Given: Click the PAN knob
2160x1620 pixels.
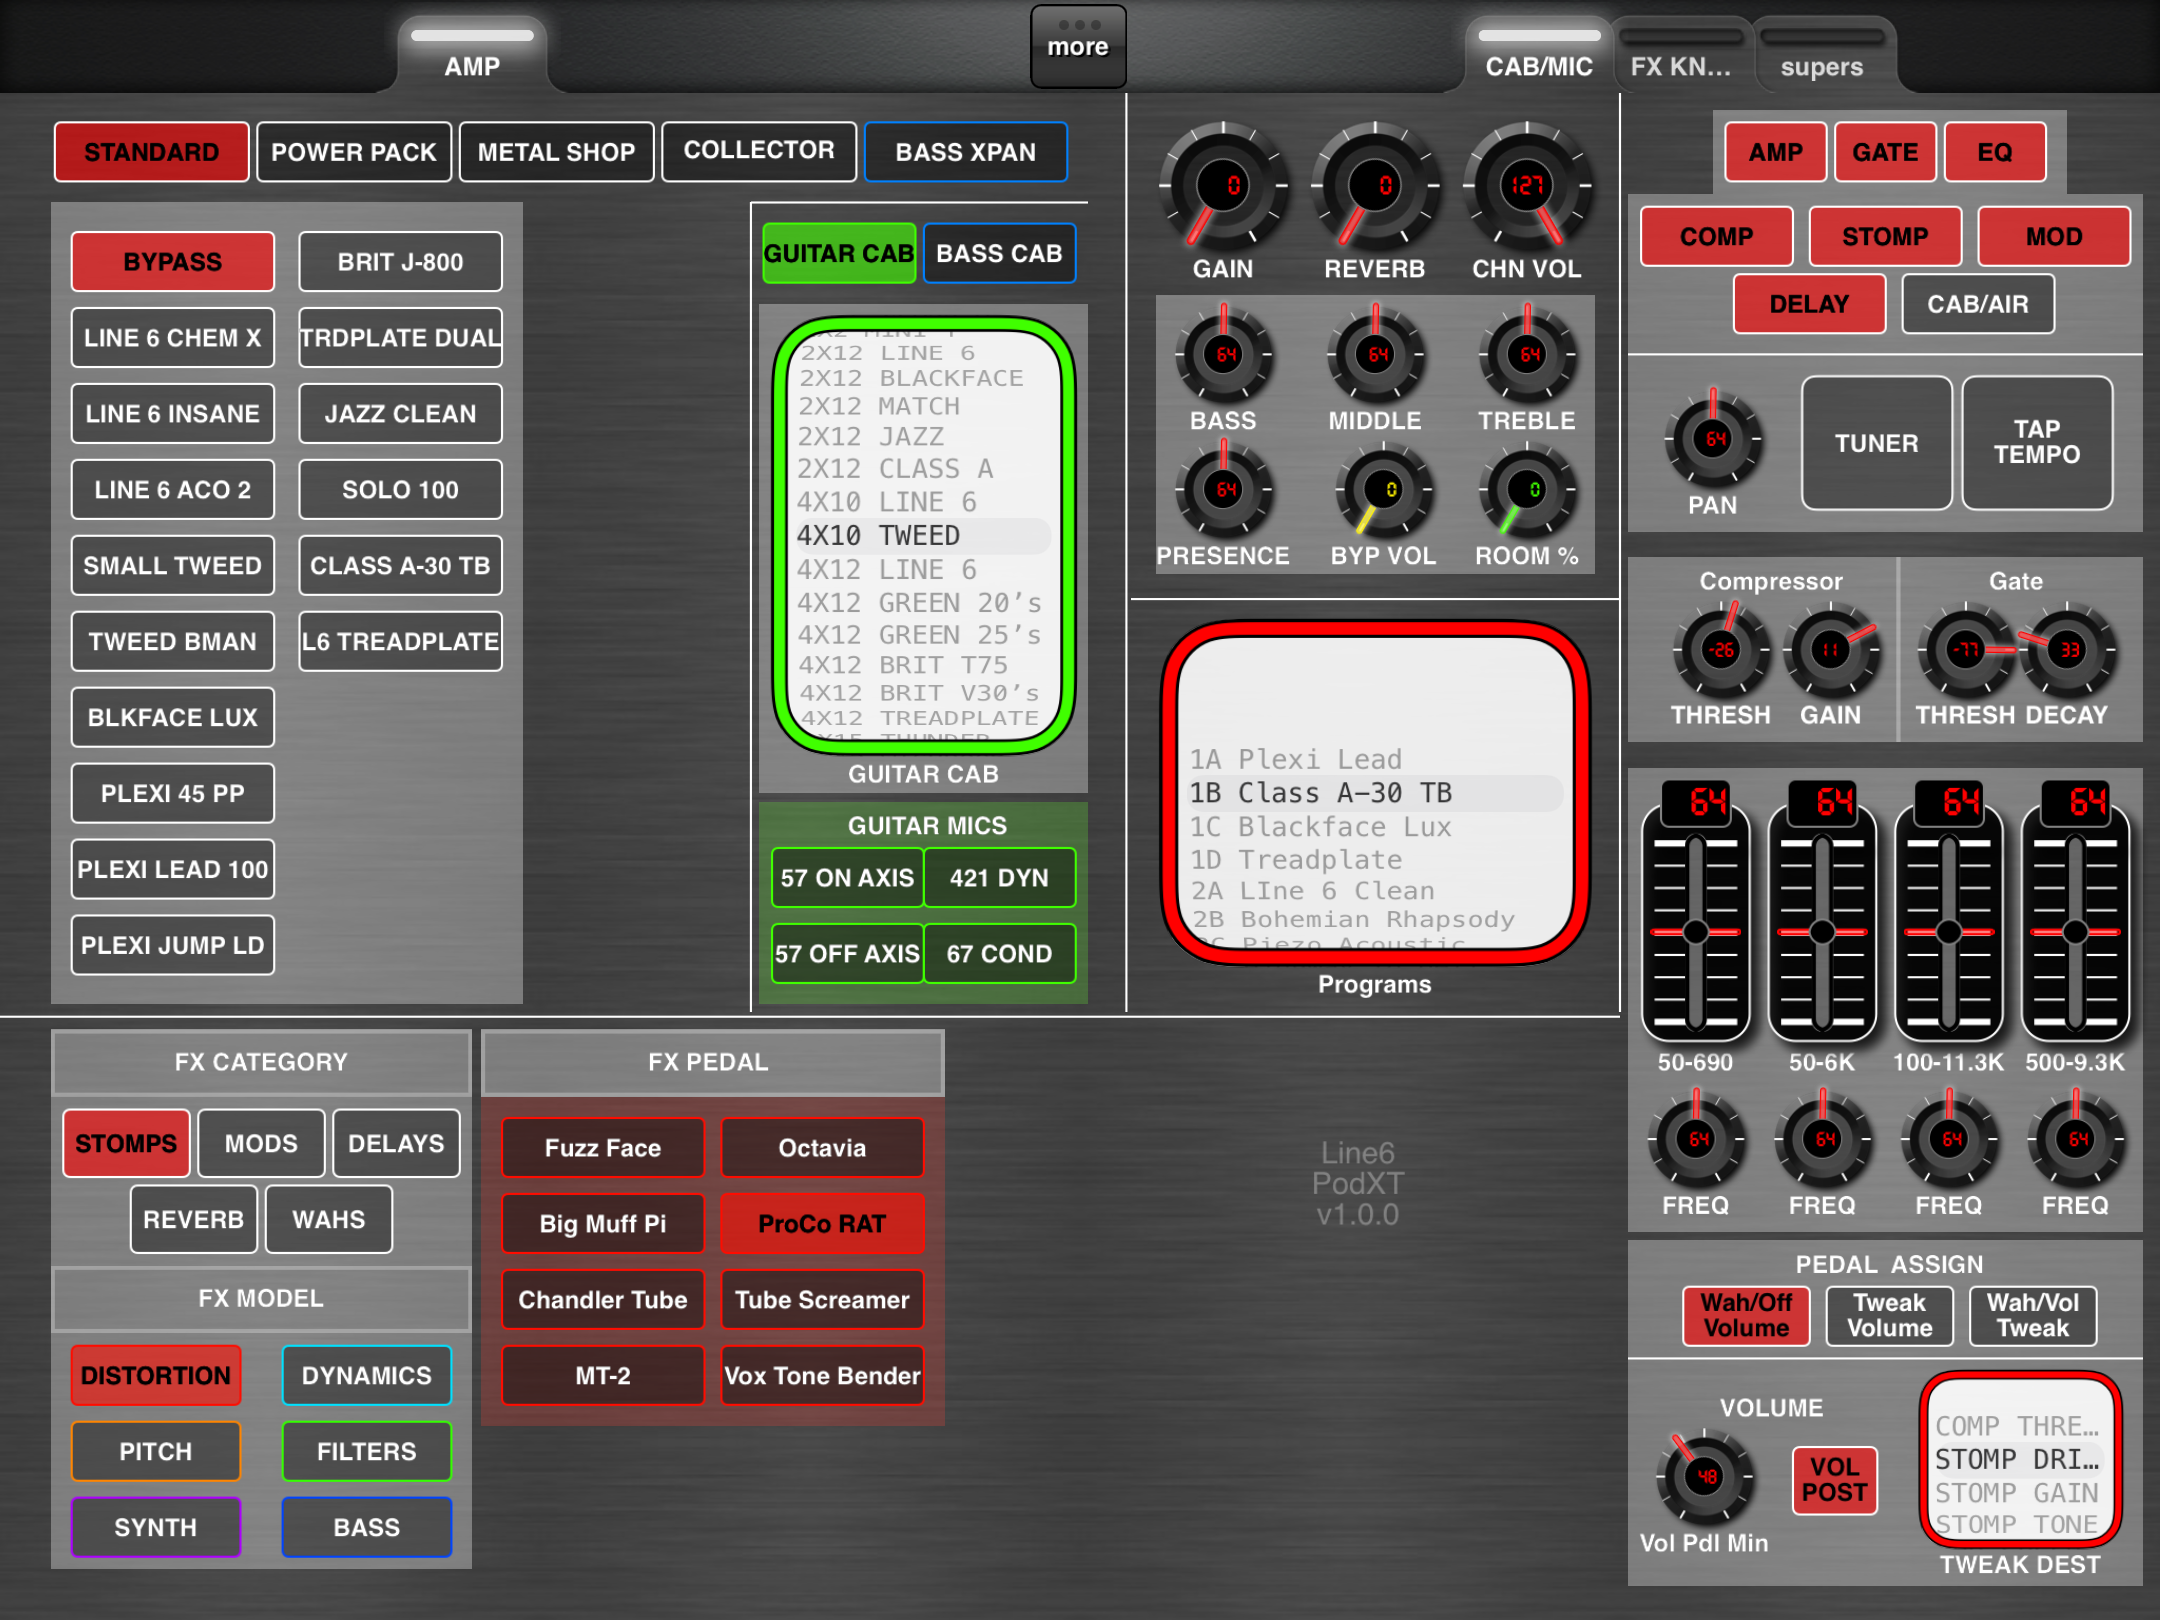Looking at the screenshot, I should click(1713, 440).
